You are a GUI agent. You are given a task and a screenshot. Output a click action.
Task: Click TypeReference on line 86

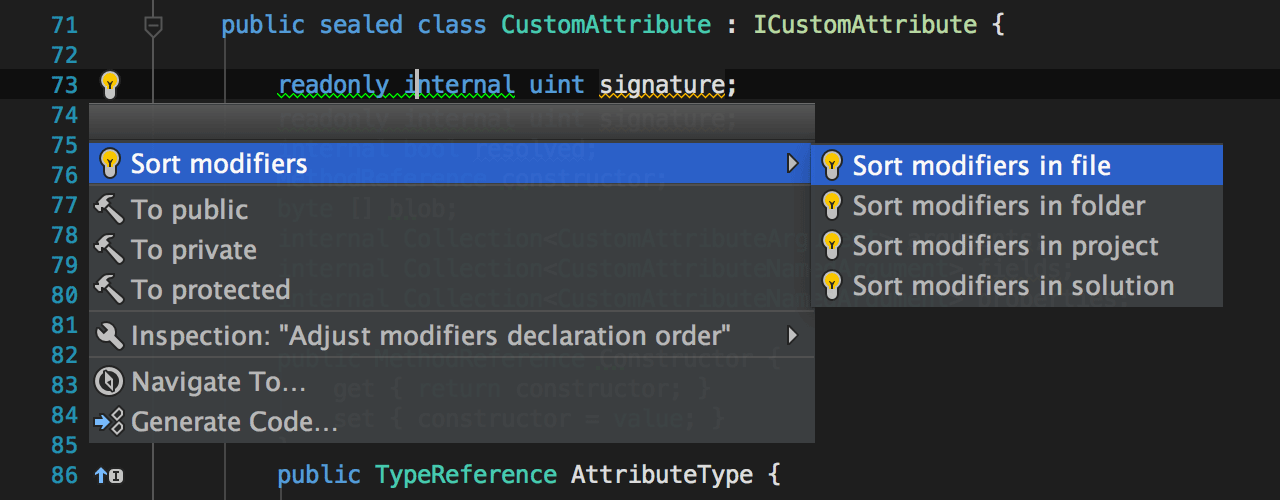[465, 474]
